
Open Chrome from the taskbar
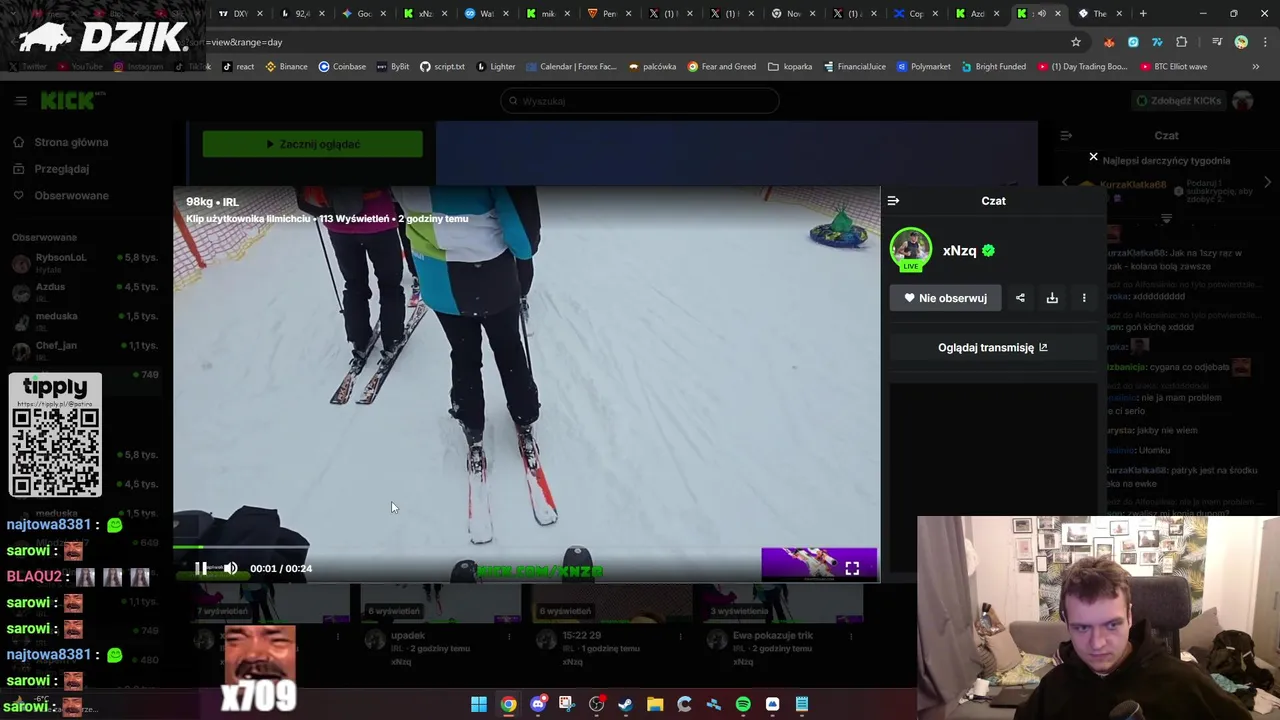[509, 704]
